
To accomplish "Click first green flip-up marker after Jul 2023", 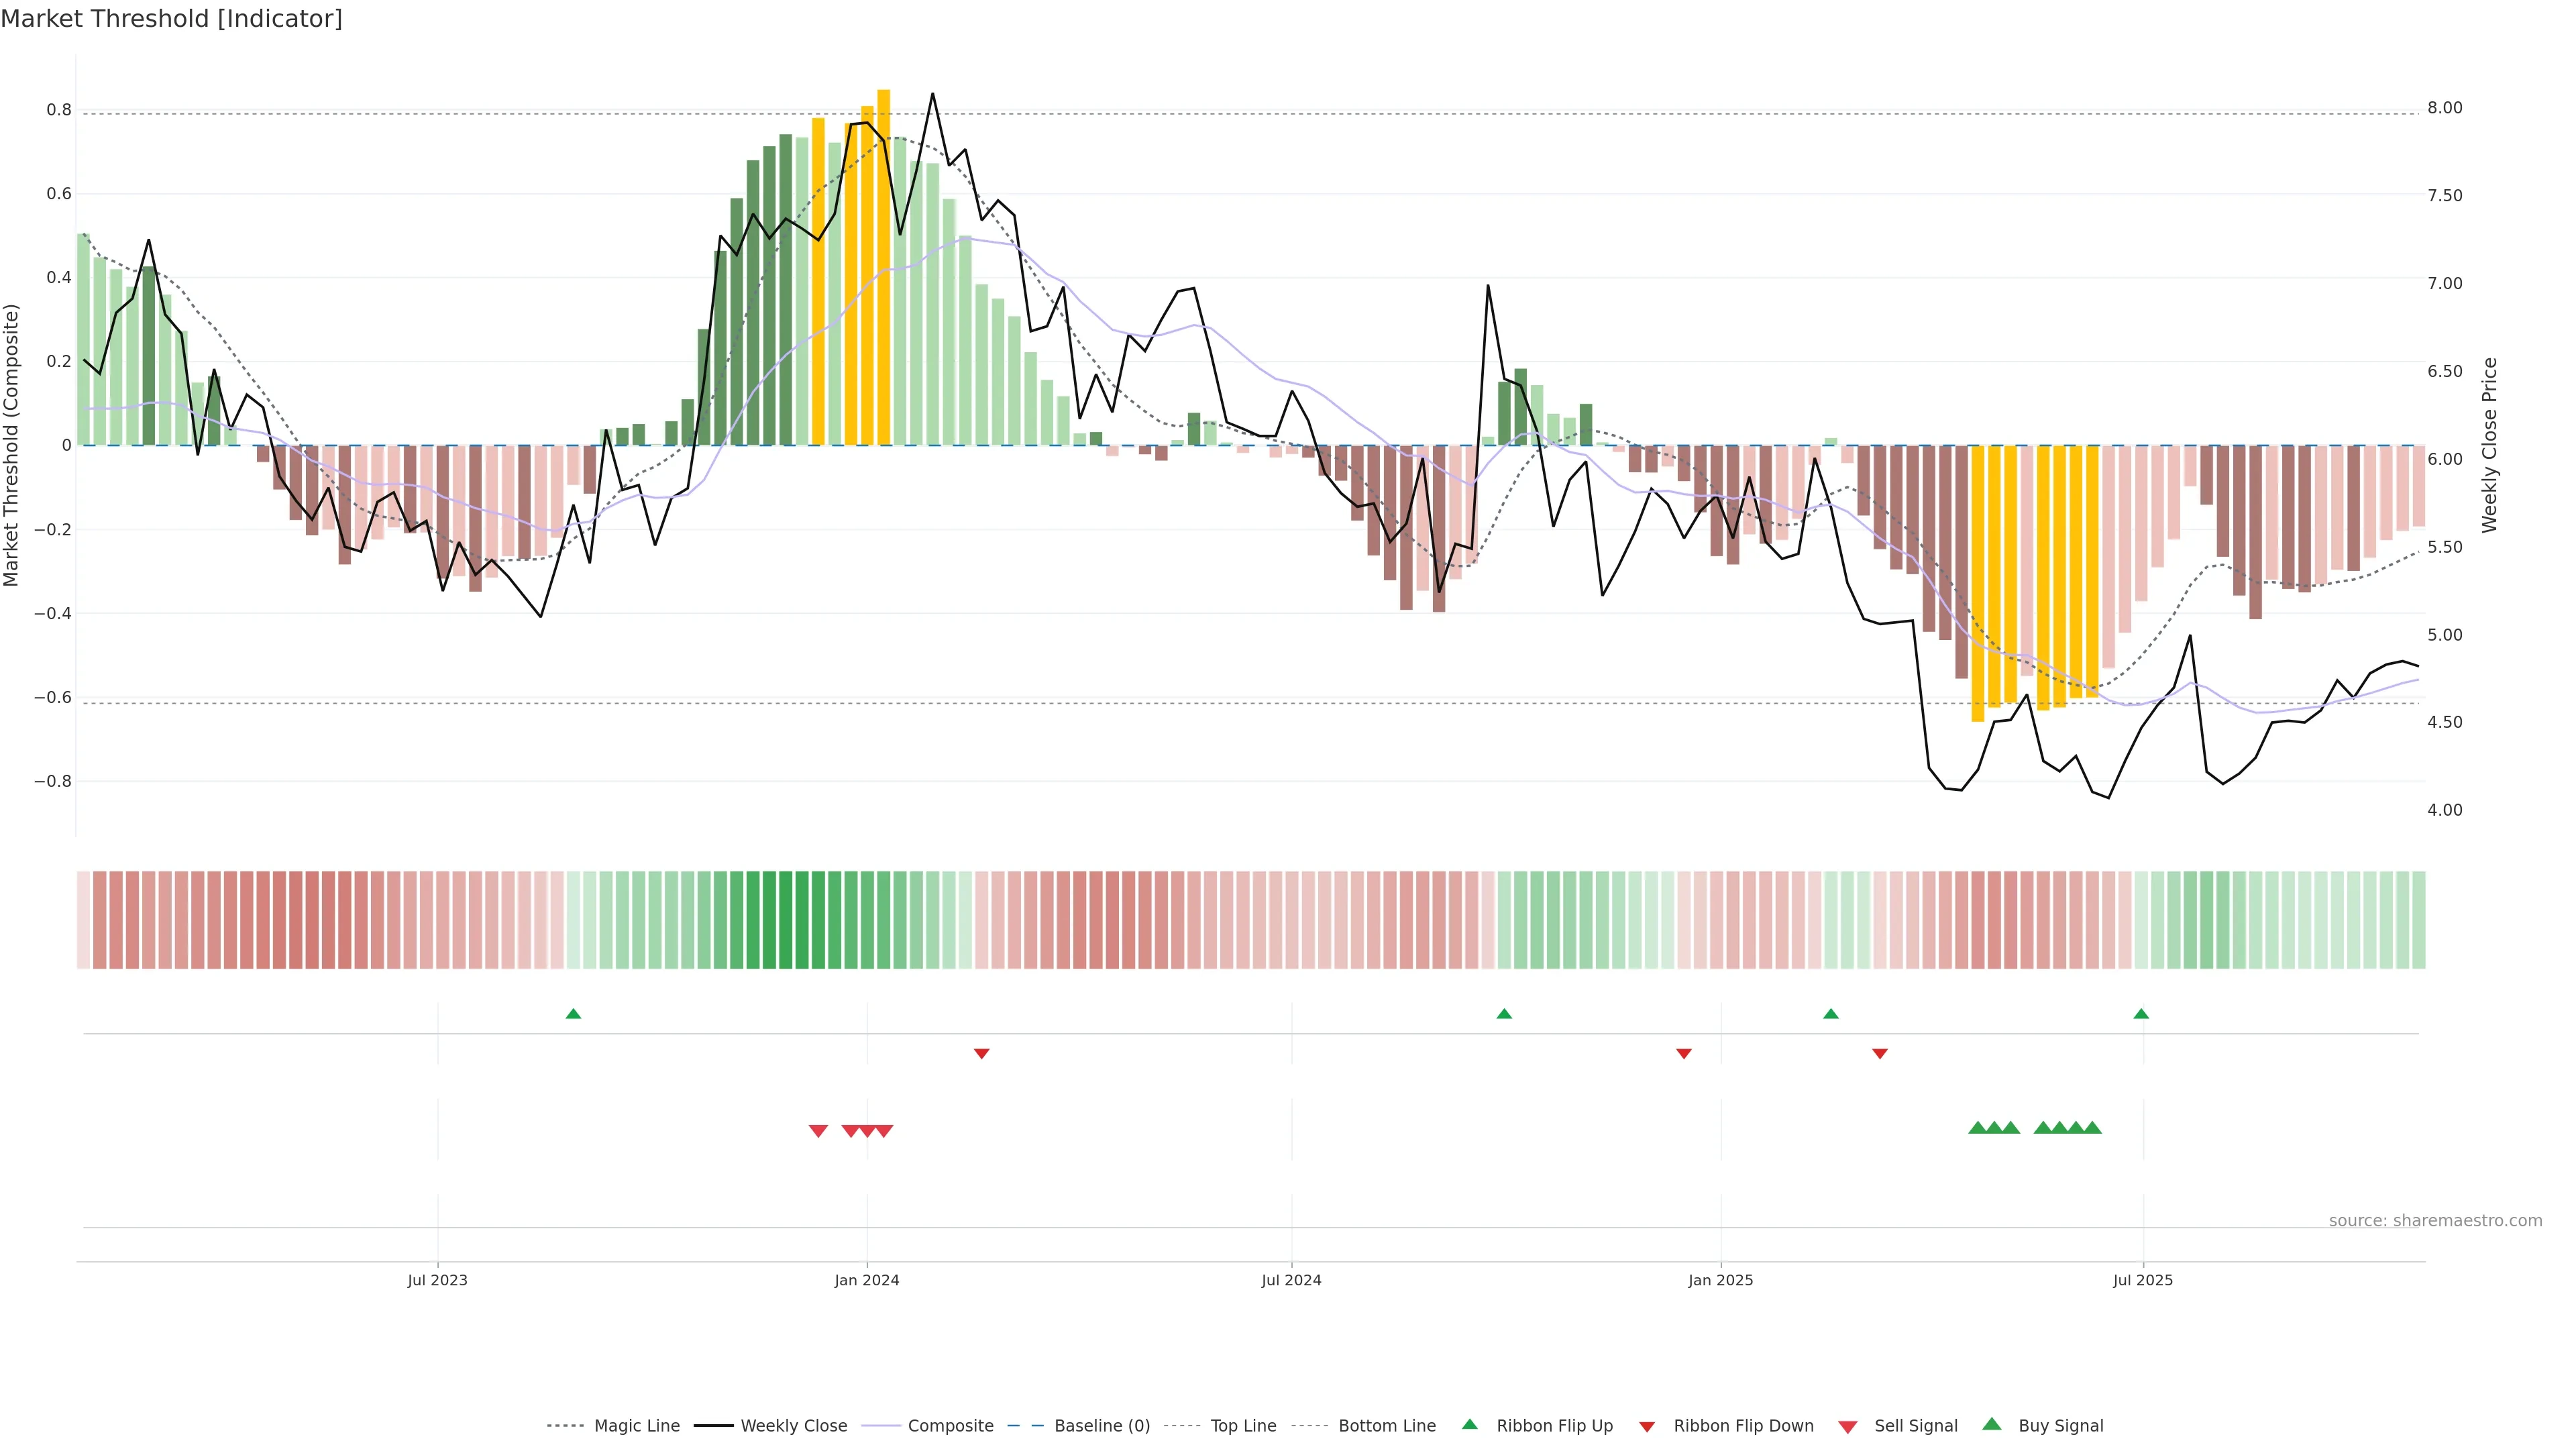I will click(573, 1014).
